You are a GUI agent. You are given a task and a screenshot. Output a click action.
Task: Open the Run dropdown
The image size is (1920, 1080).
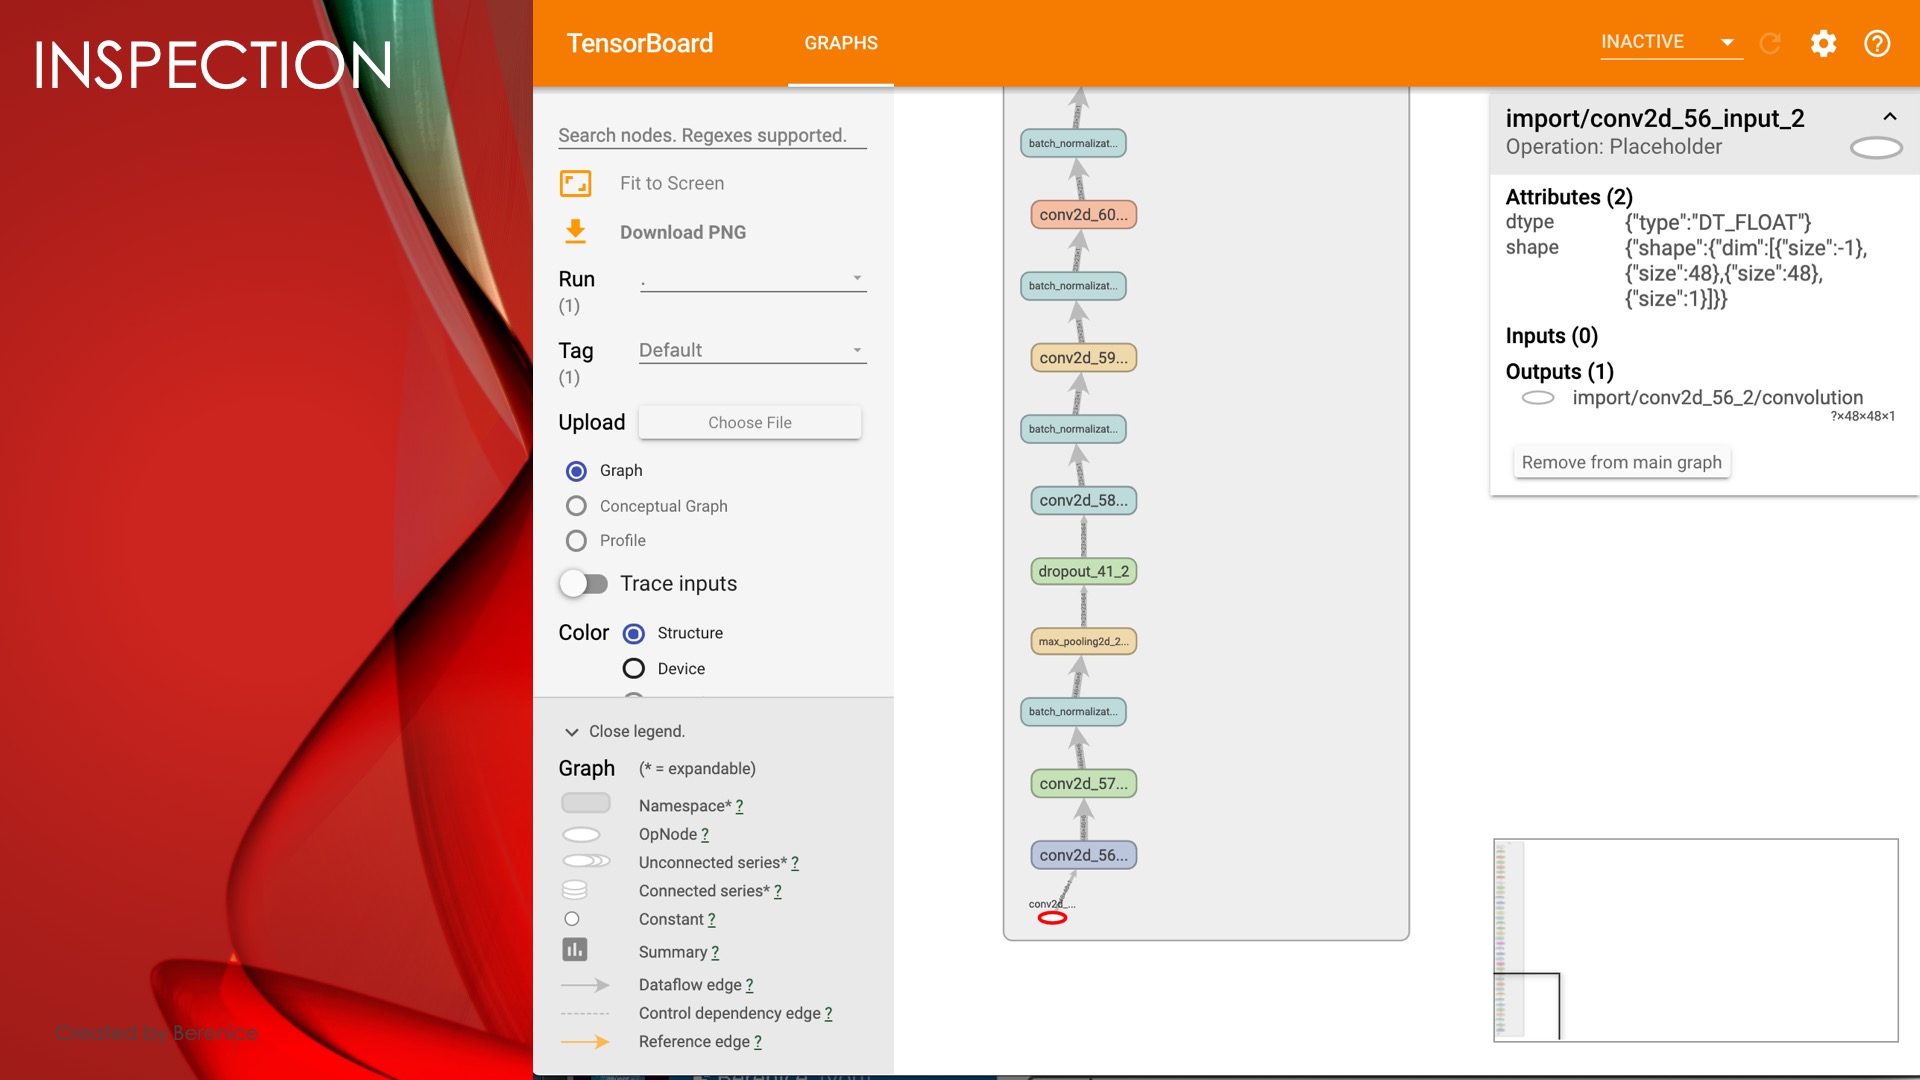point(752,279)
